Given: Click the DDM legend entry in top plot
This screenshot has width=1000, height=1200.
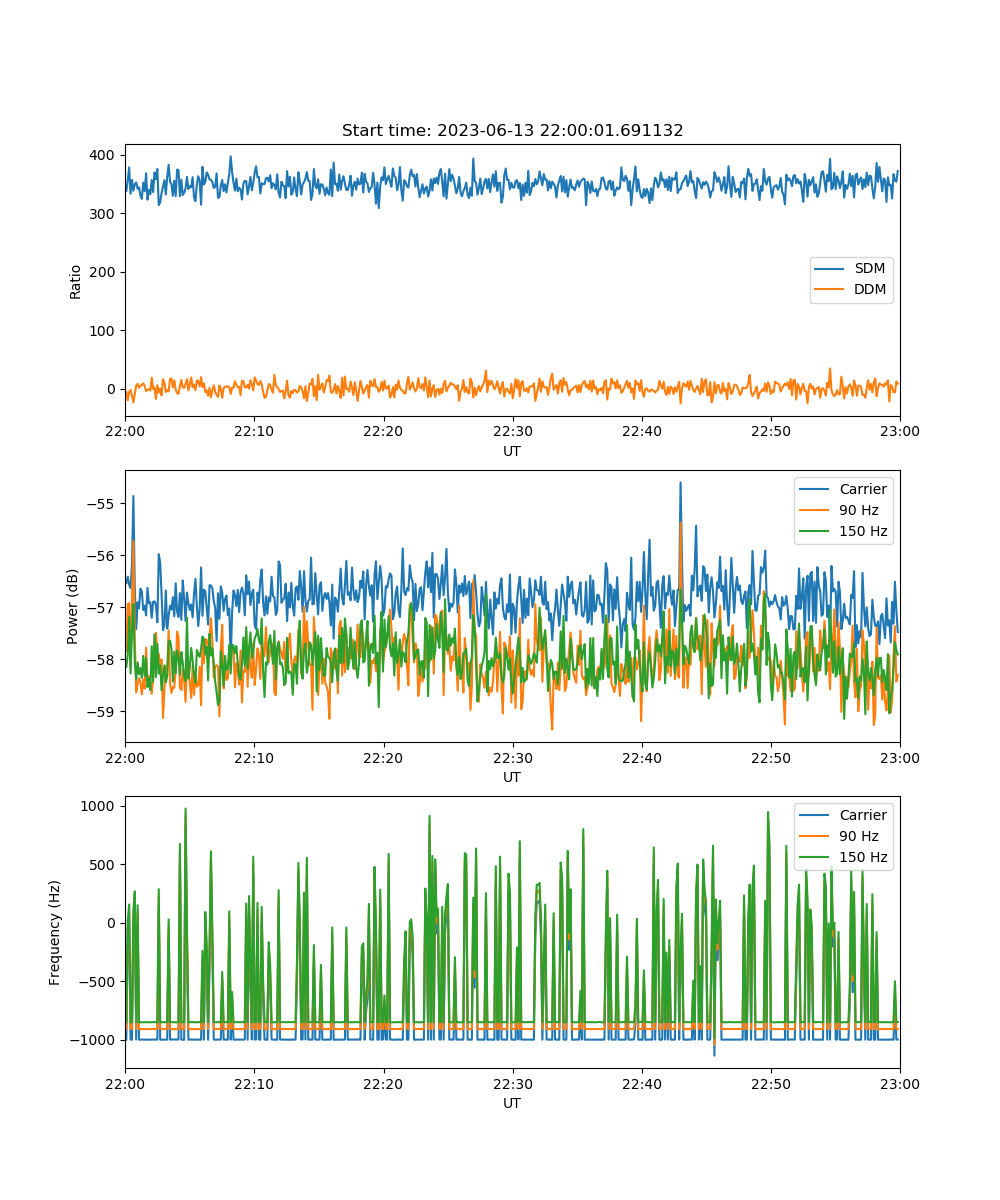Looking at the screenshot, I should point(851,290).
